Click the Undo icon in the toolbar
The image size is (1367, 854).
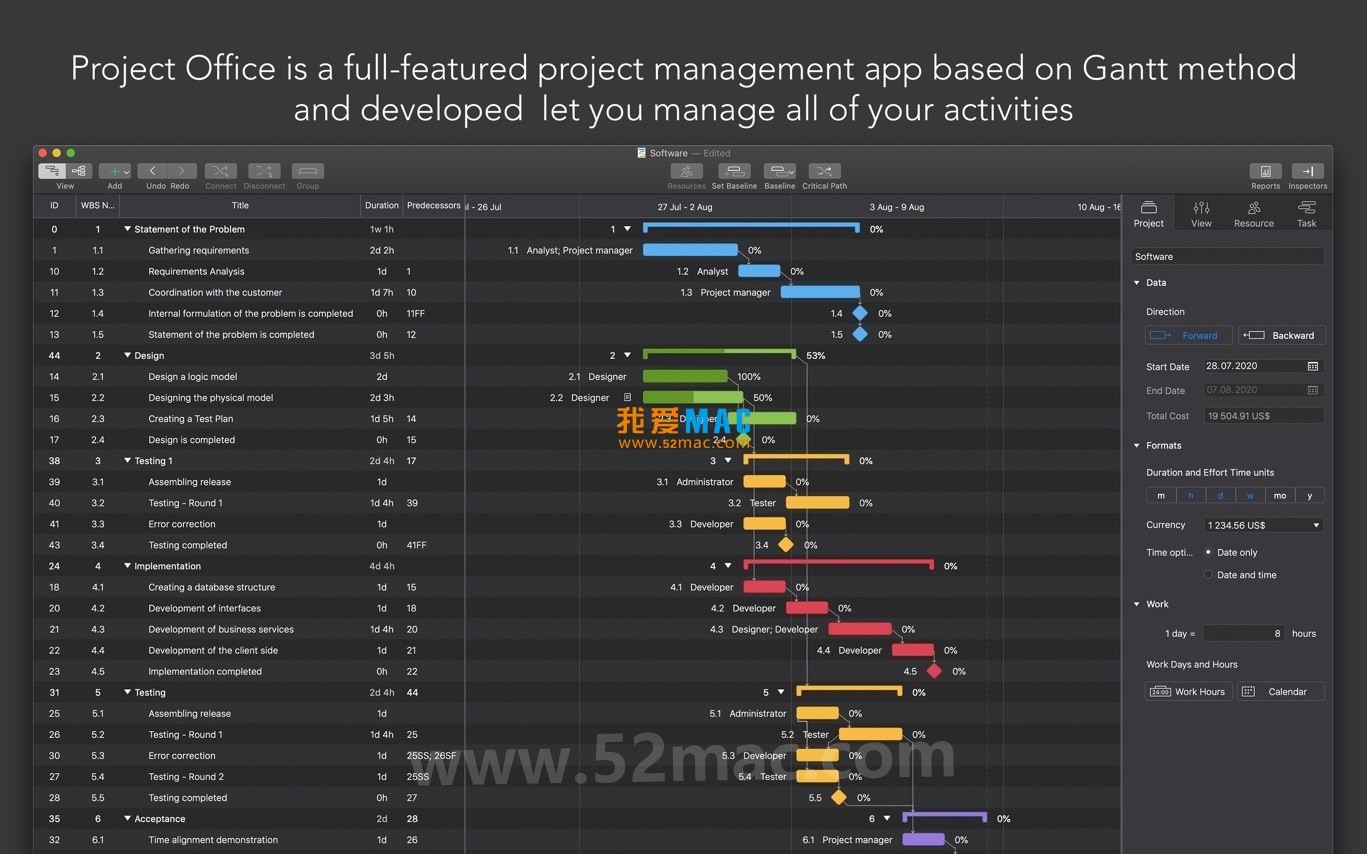[x=155, y=171]
